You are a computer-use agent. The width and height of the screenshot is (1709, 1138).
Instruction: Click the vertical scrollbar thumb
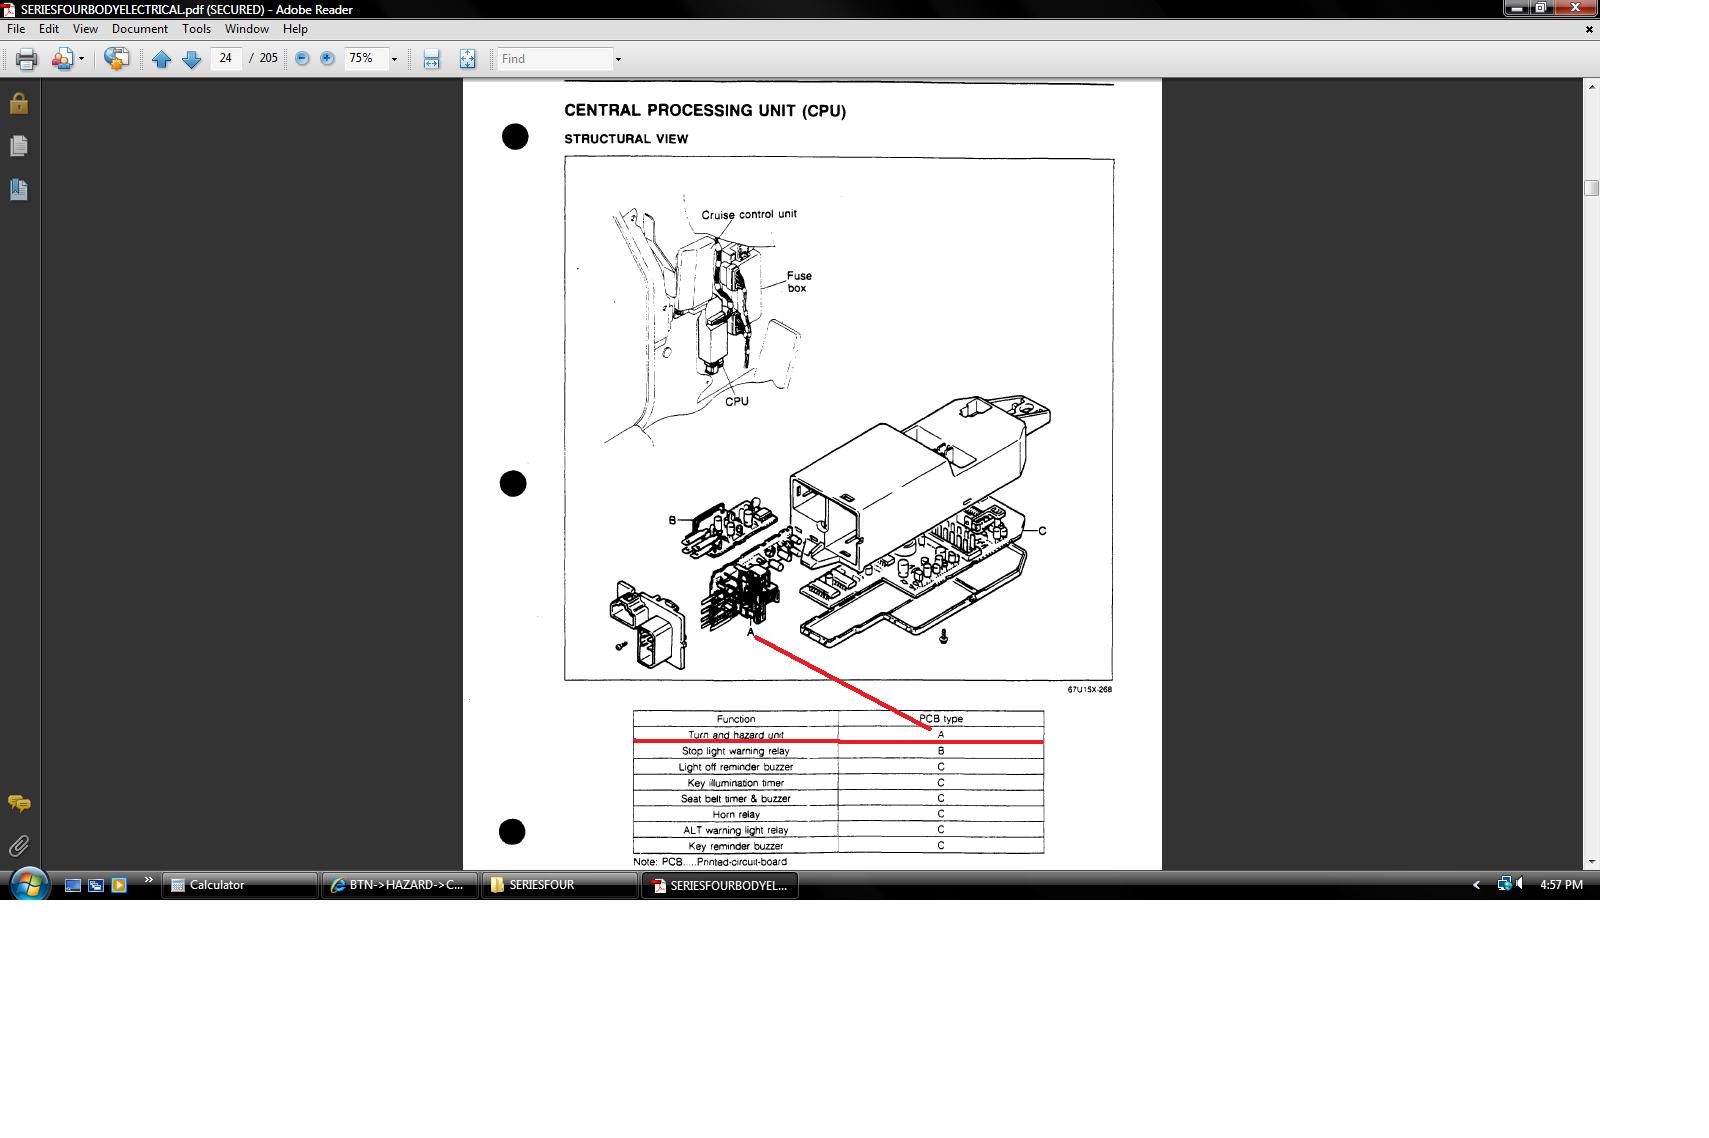1591,188
